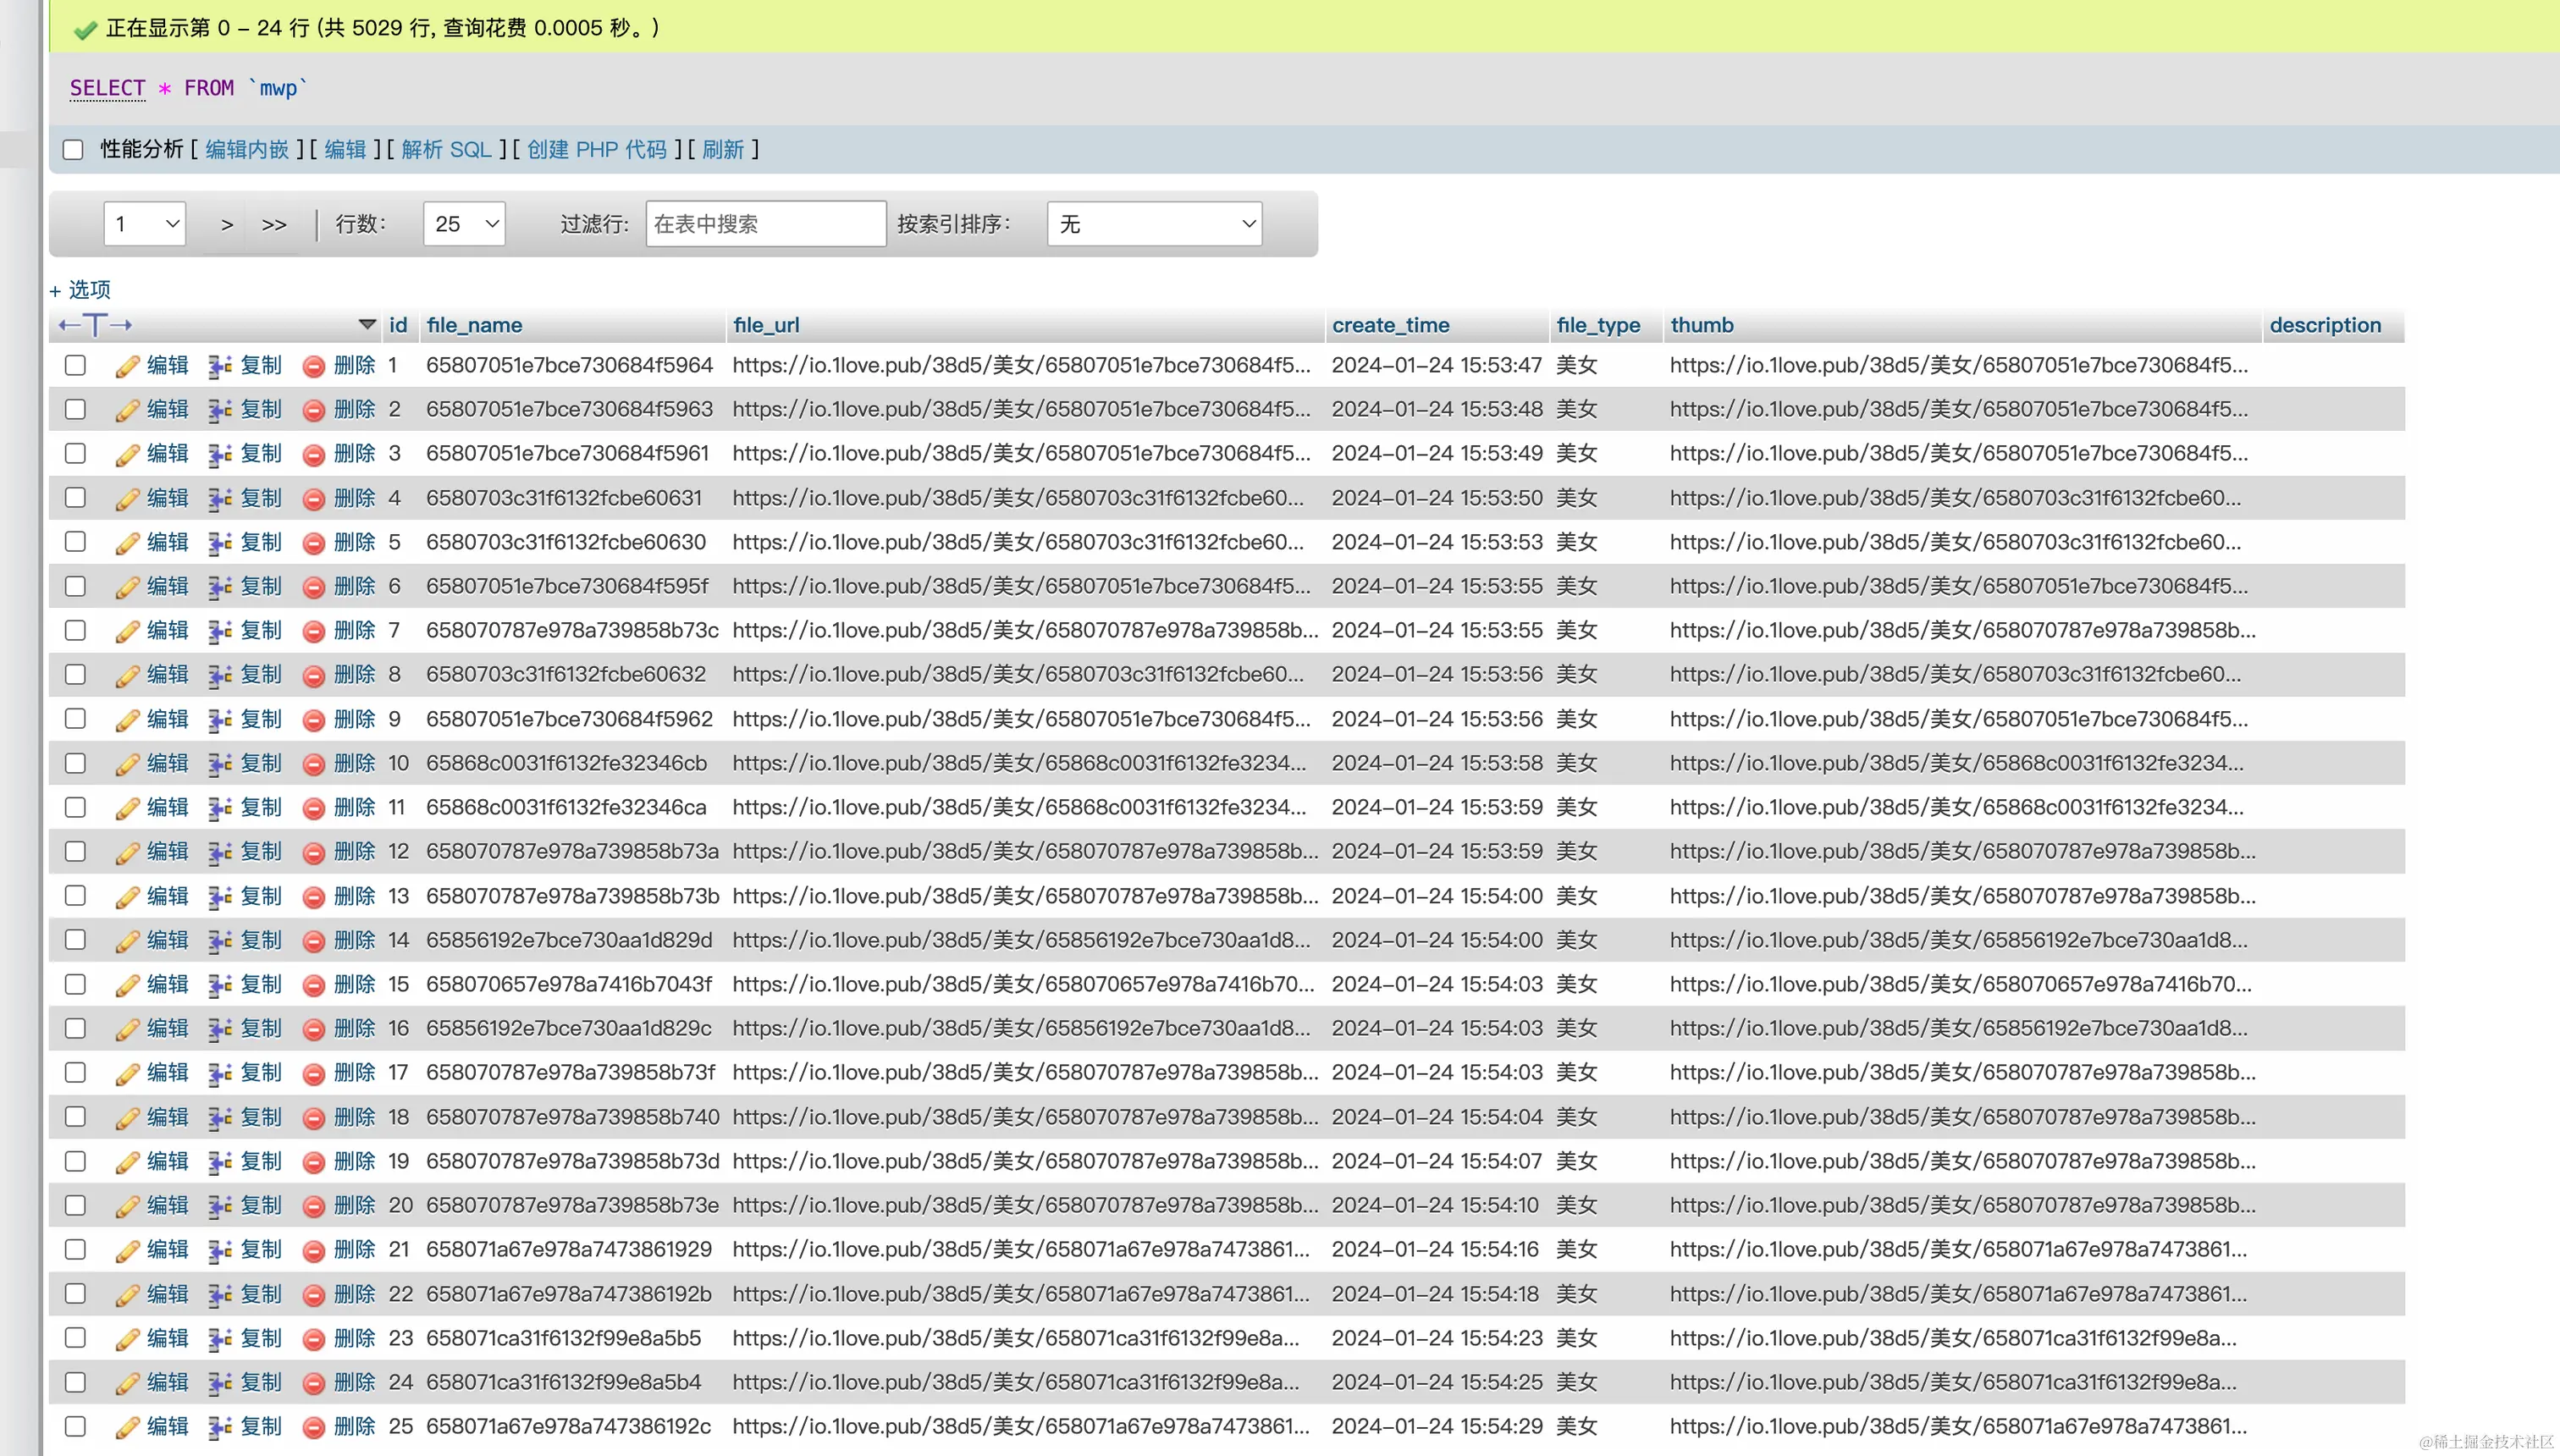
Task: Sort by the file_name column header
Action: 474,325
